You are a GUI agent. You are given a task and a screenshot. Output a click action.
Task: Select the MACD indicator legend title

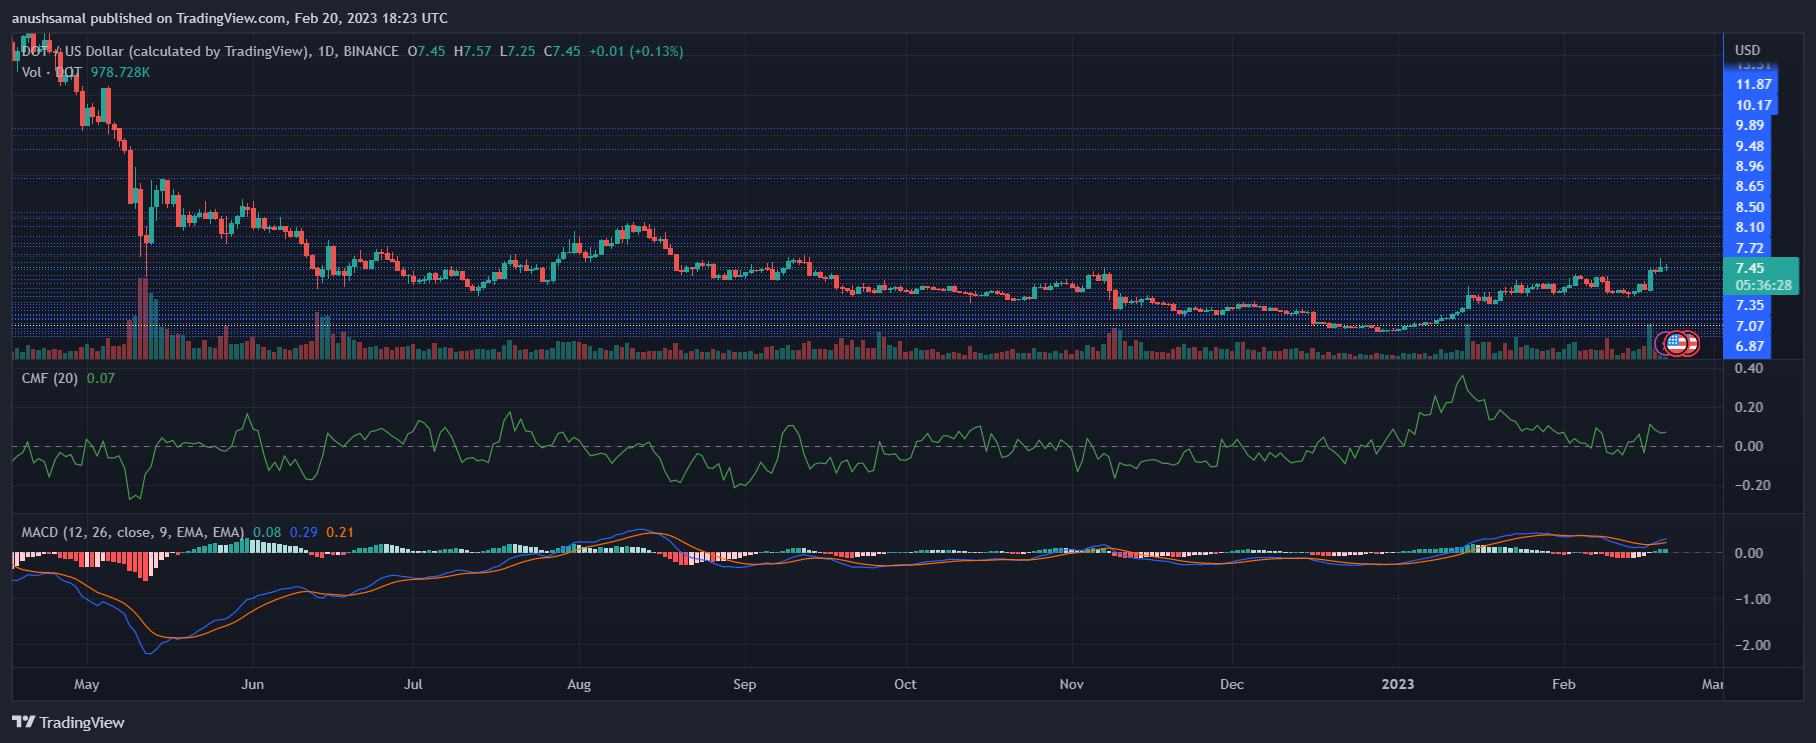132,532
